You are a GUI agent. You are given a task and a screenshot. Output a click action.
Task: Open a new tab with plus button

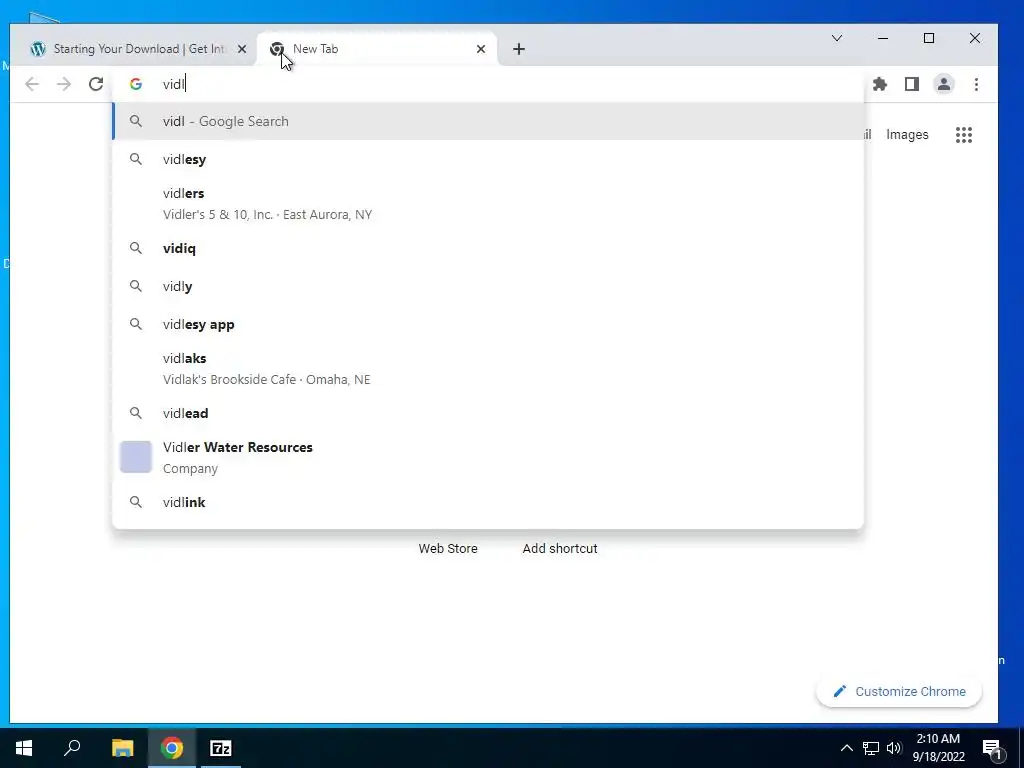(519, 49)
